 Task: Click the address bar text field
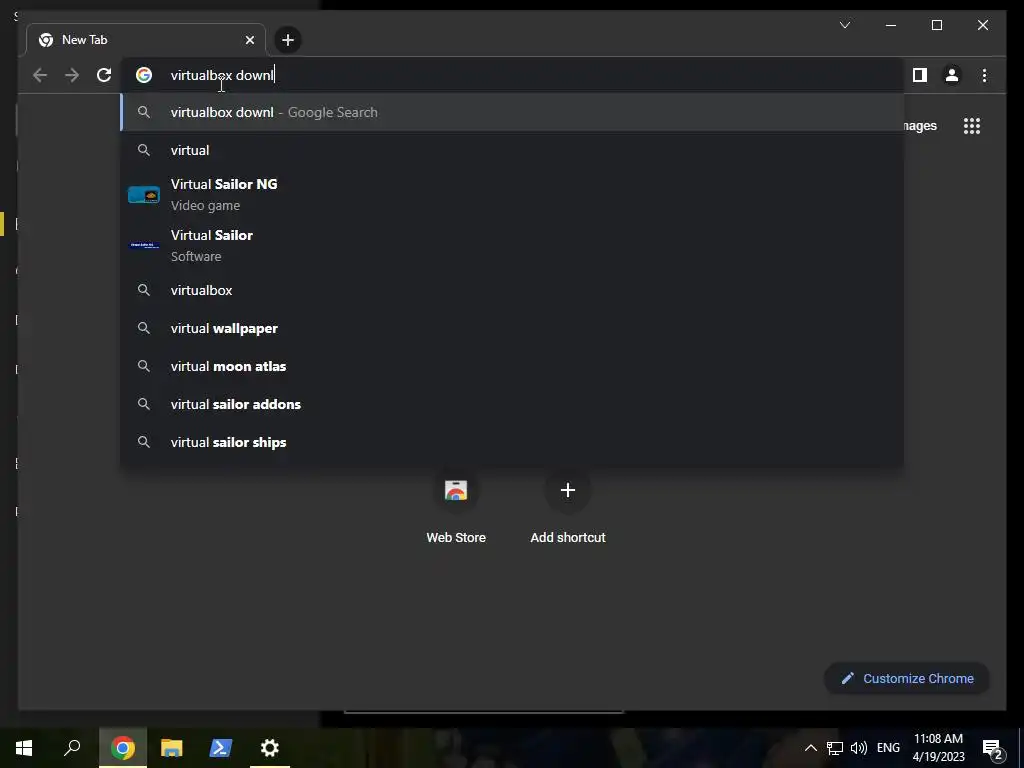click(x=512, y=75)
